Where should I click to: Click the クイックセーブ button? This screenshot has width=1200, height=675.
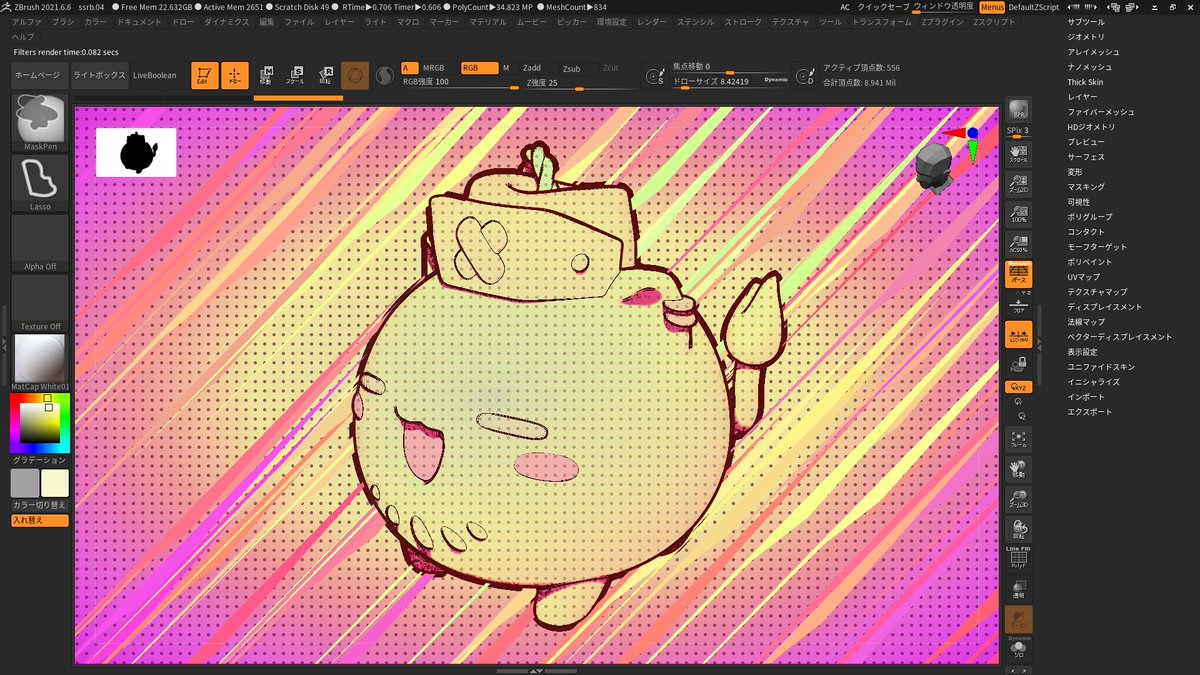pos(884,7)
